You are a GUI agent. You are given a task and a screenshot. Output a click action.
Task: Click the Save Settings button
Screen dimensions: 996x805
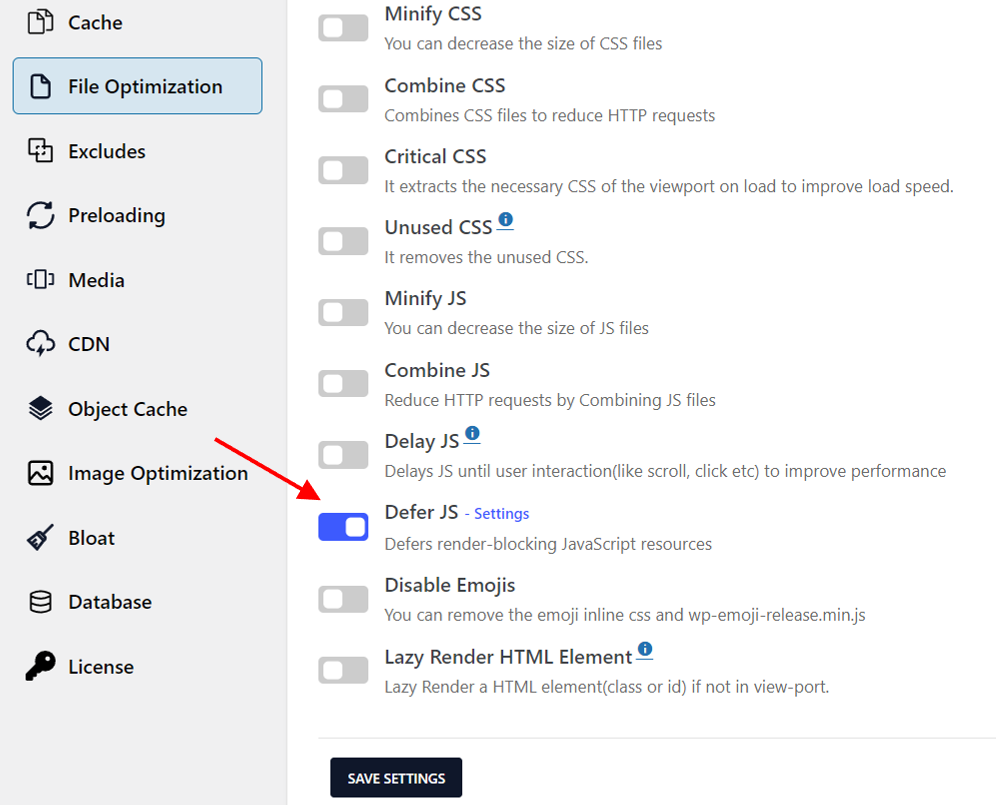[396, 778]
